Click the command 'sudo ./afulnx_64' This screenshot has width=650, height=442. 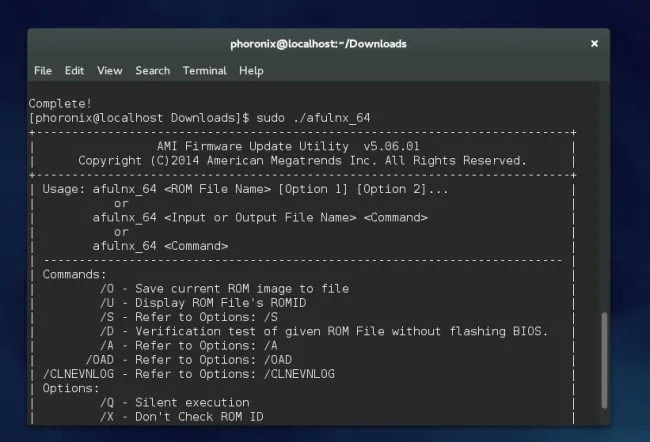(x=313, y=118)
